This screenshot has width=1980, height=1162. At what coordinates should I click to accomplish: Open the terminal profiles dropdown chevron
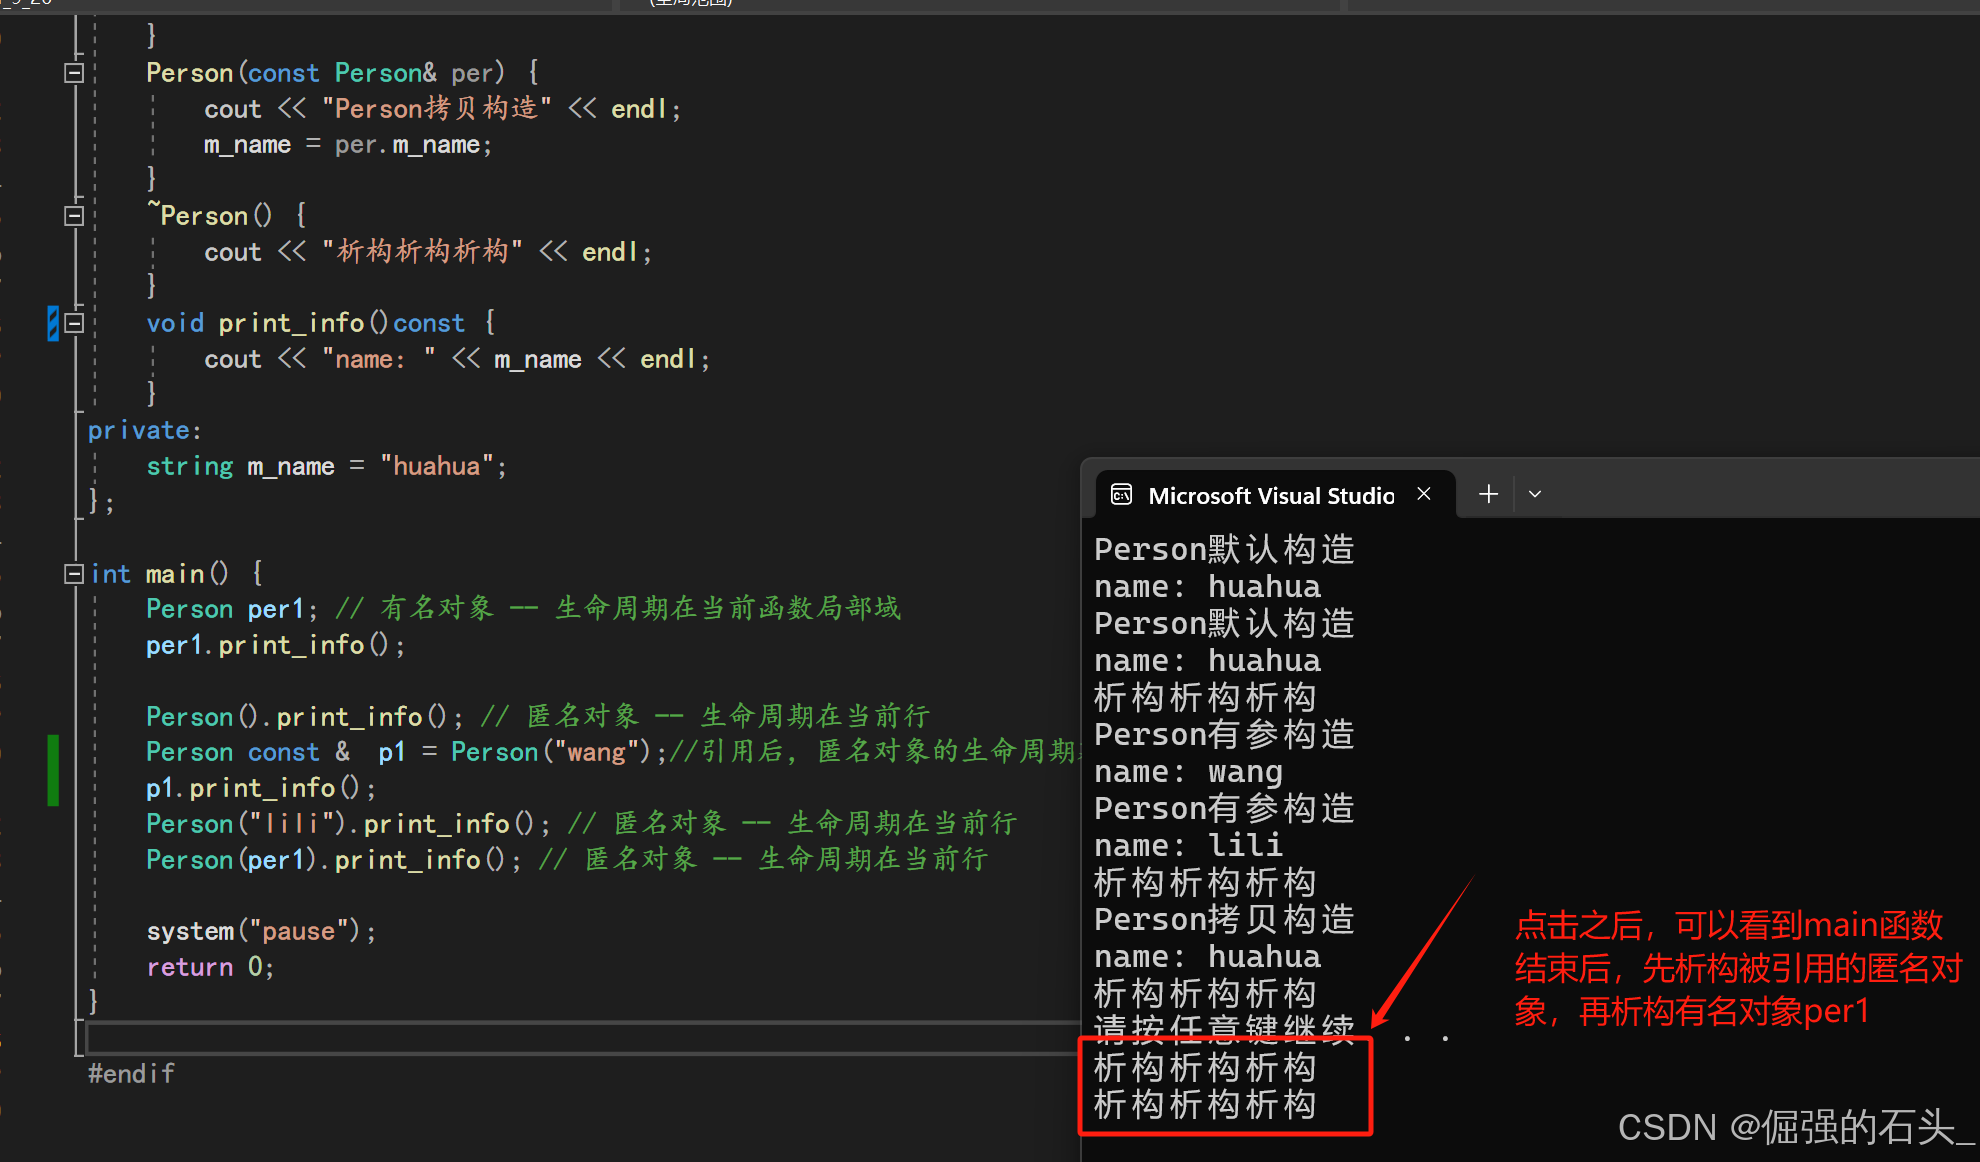(1535, 494)
